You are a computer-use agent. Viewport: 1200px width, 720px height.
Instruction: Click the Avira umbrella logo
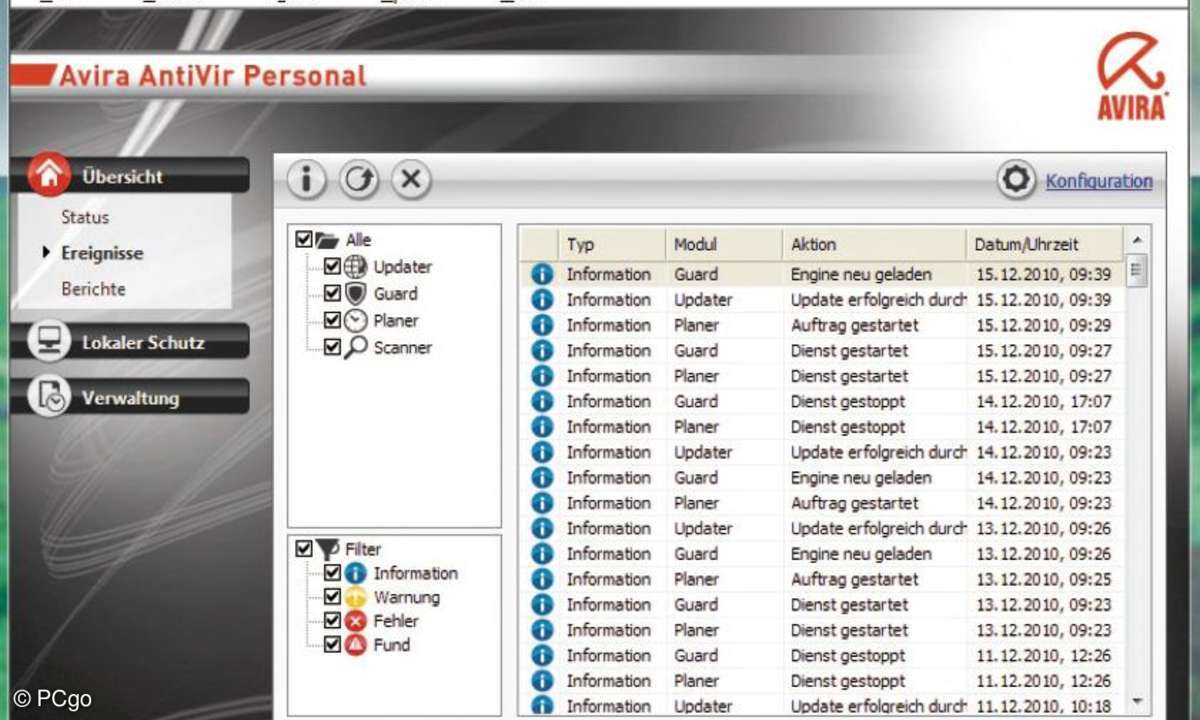click(x=1132, y=75)
